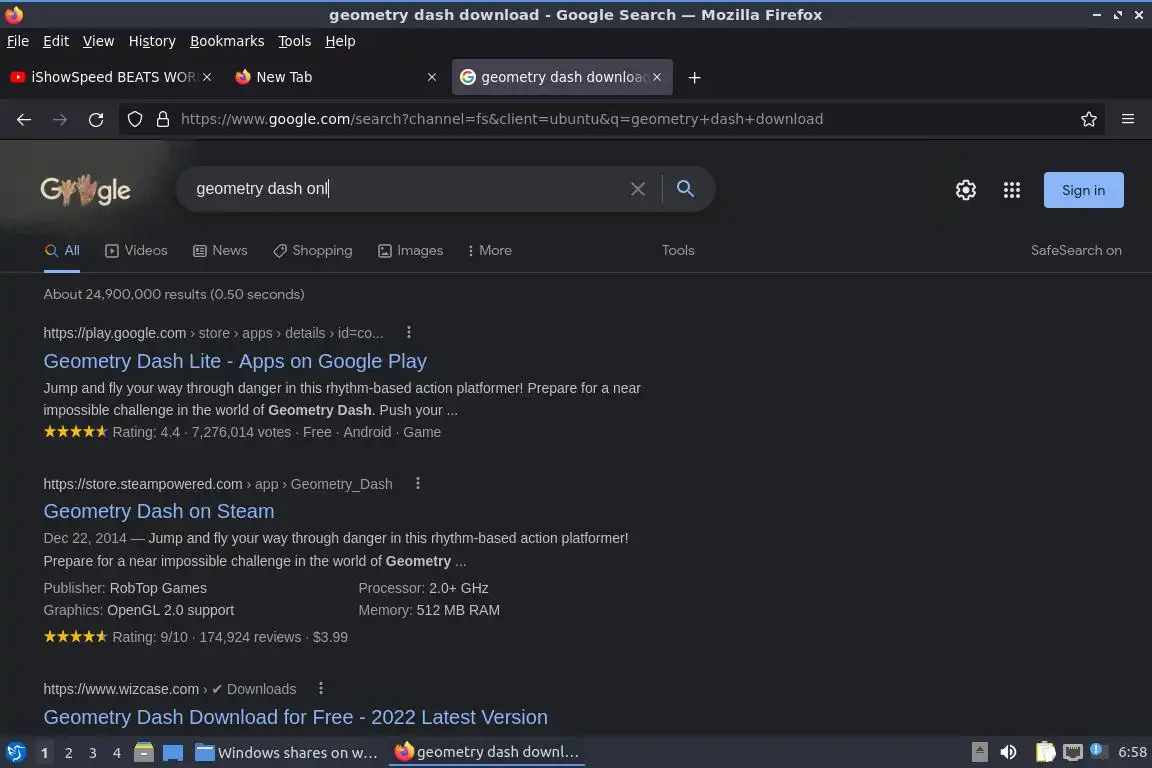Filter results by Images
Screen dimensions: 1152x768
tap(411, 251)
